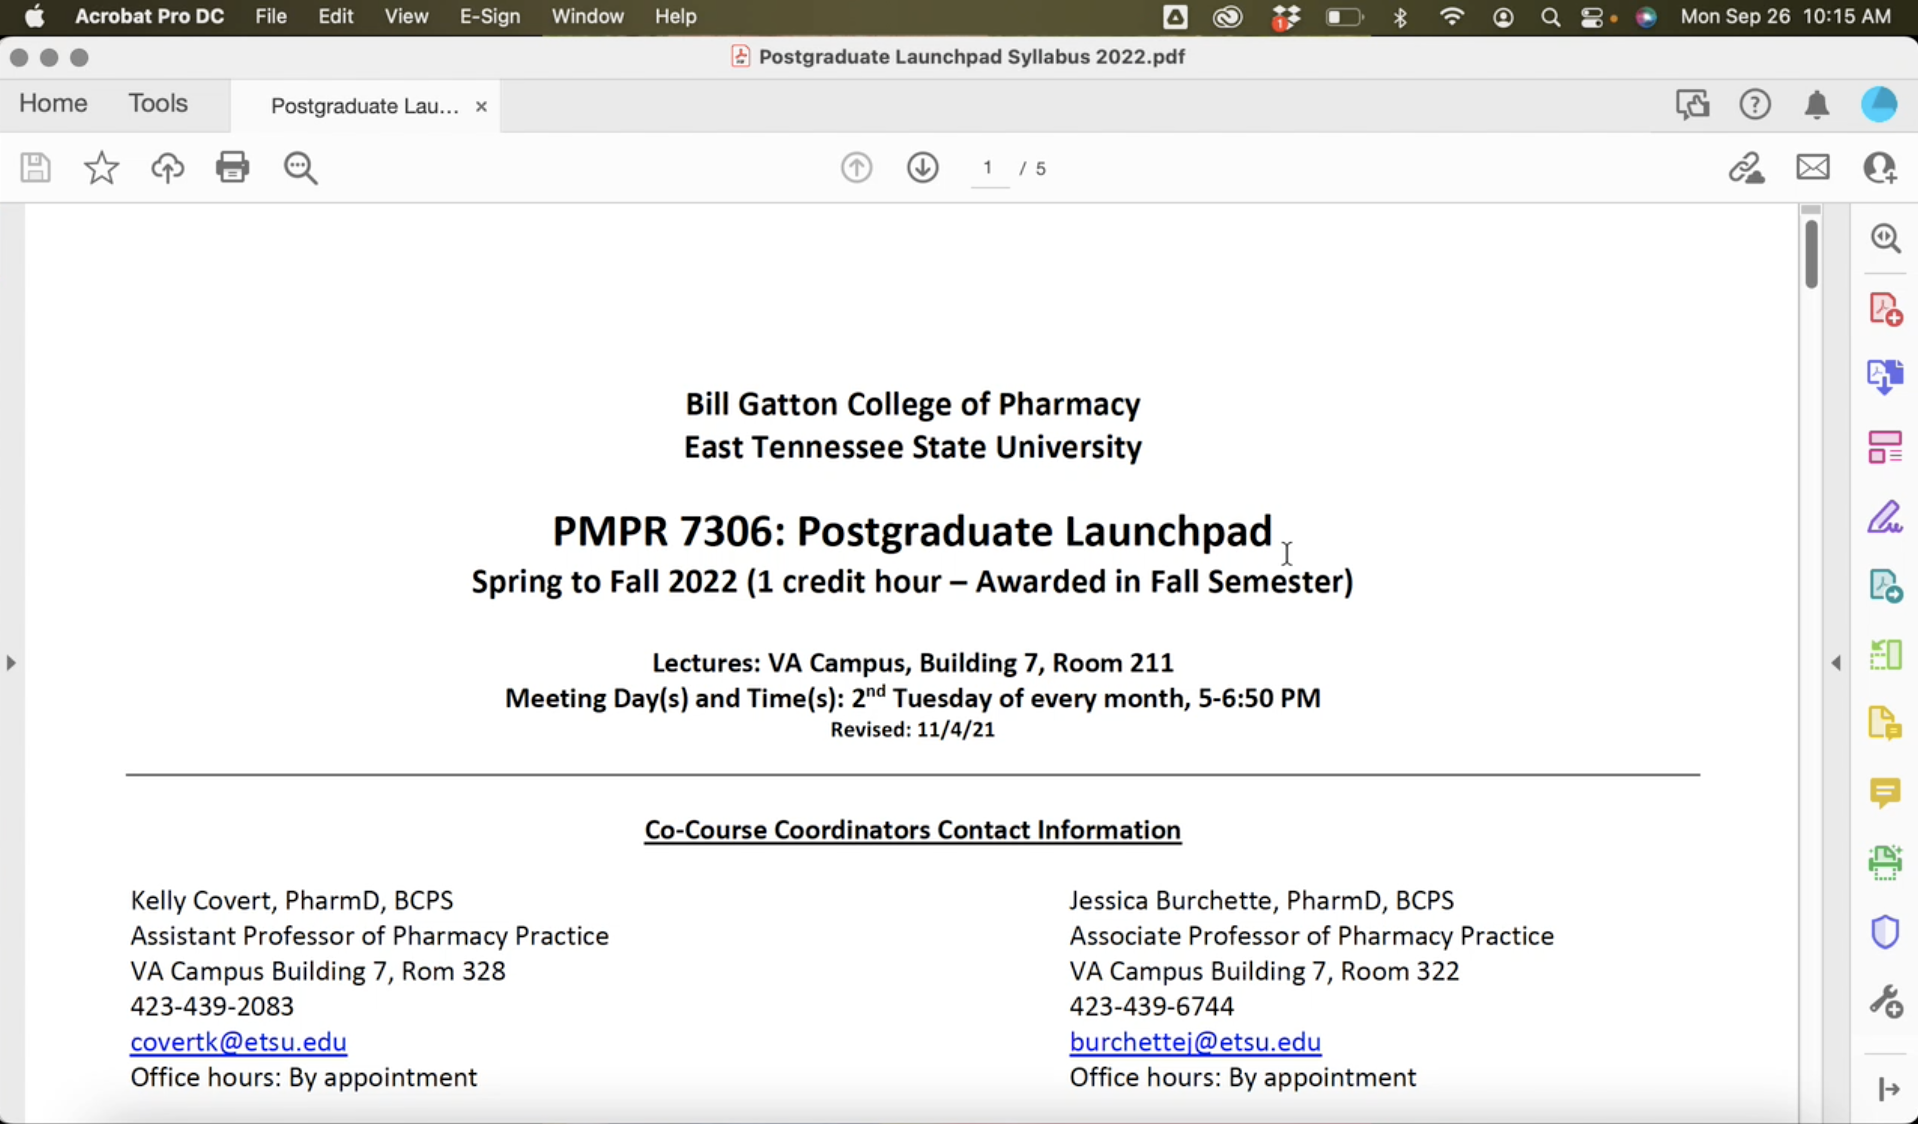The image size is (1918, 1124).
Task: Open the Fill & Sign tool
Action: point(1885,517)
